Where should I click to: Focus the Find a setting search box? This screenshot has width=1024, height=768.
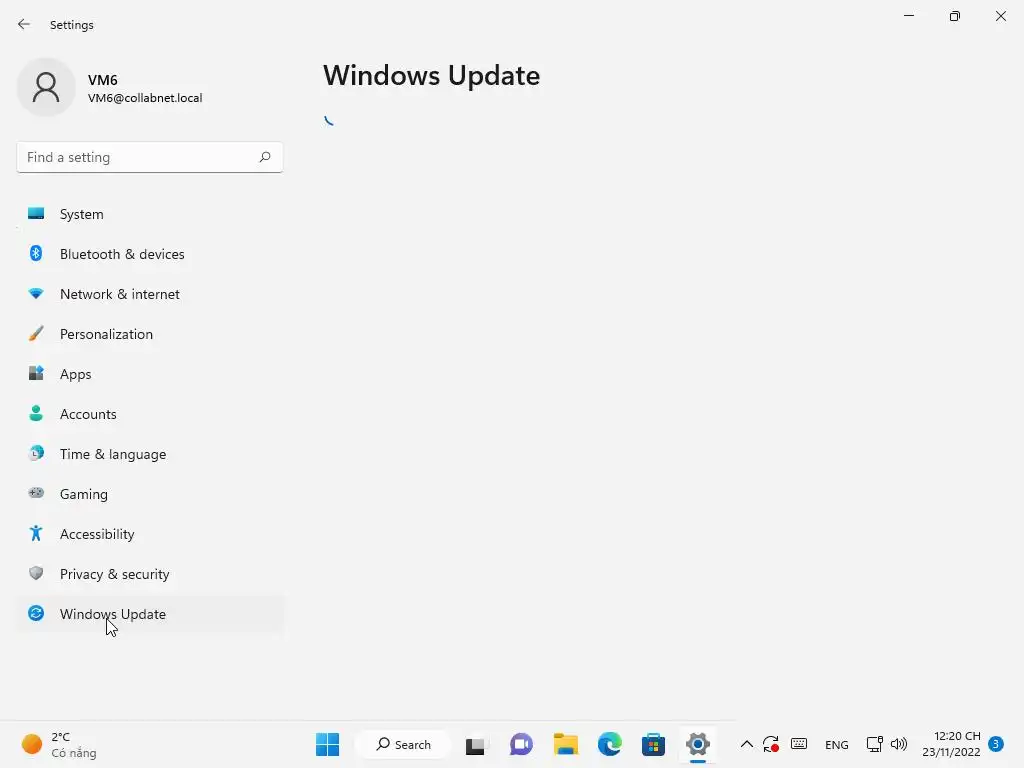[150, 157]
